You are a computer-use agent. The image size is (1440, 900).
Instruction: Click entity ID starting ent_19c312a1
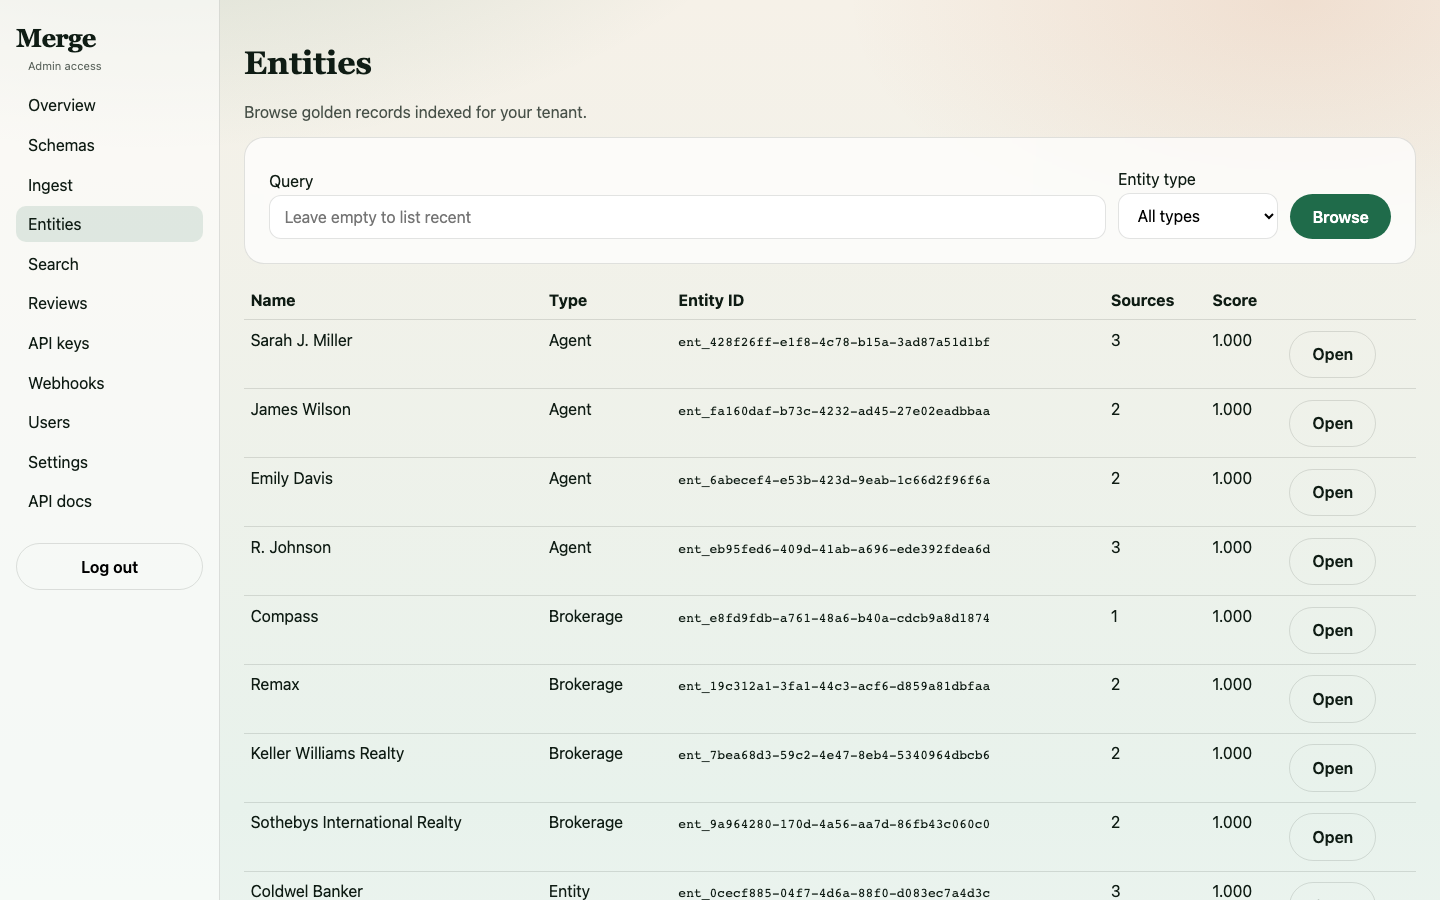(x=834, y=686)
